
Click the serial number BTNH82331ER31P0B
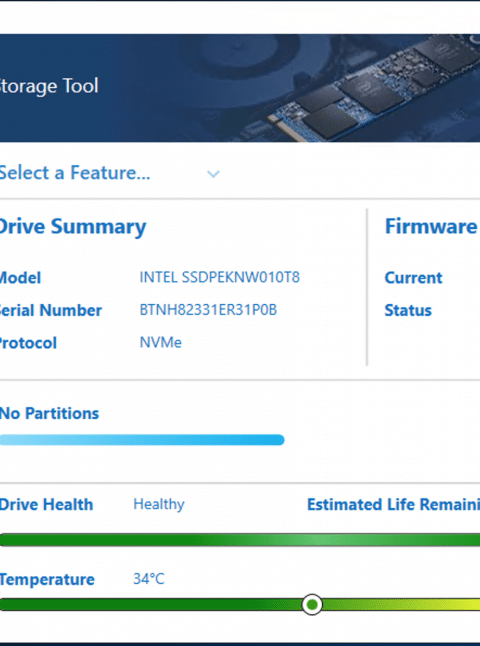[x=208, y=310]
